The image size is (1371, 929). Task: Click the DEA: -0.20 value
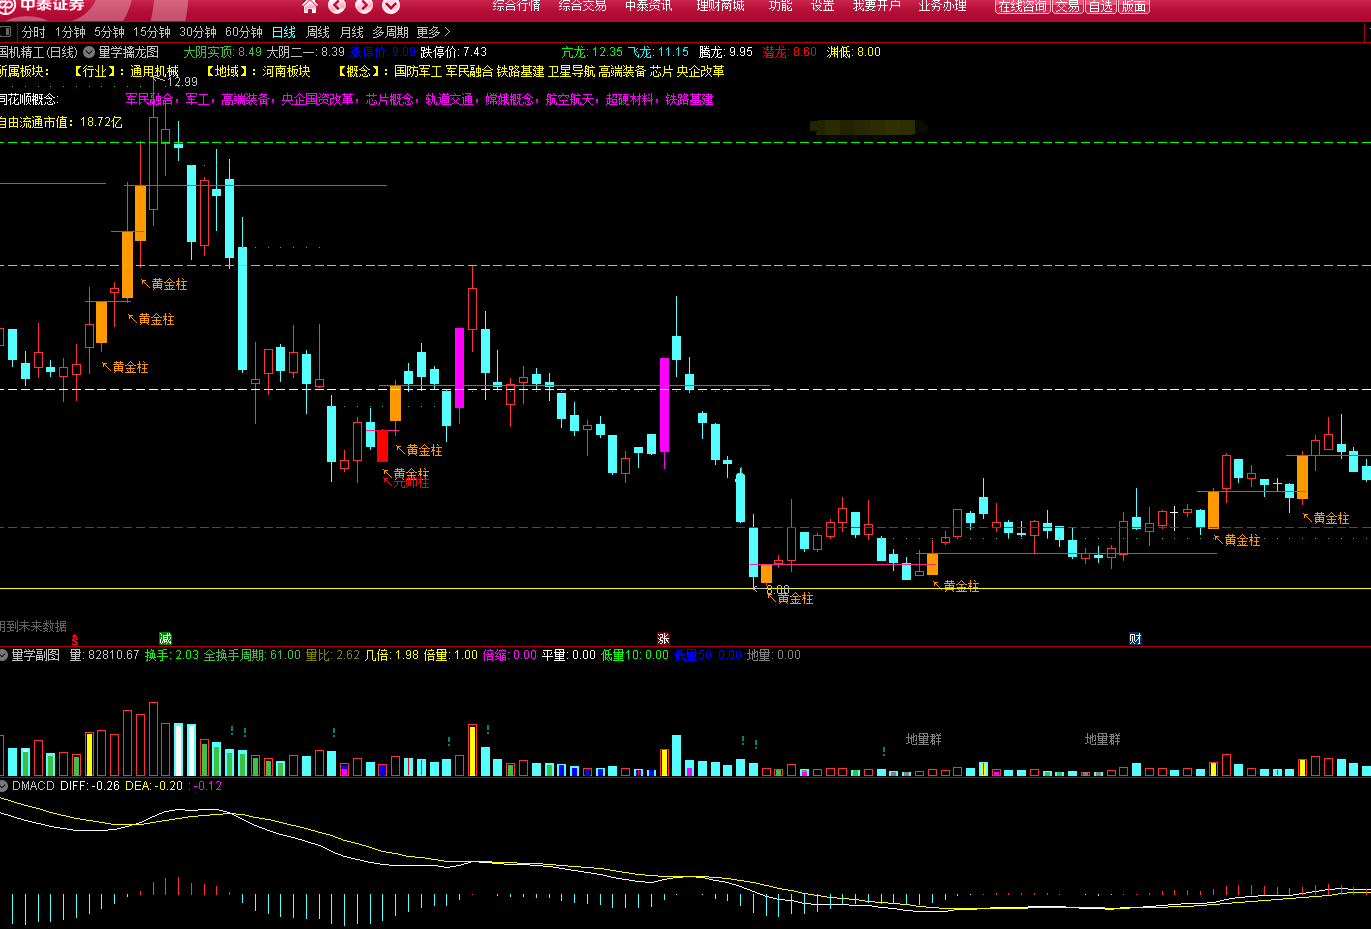click(x=154, y=786)
